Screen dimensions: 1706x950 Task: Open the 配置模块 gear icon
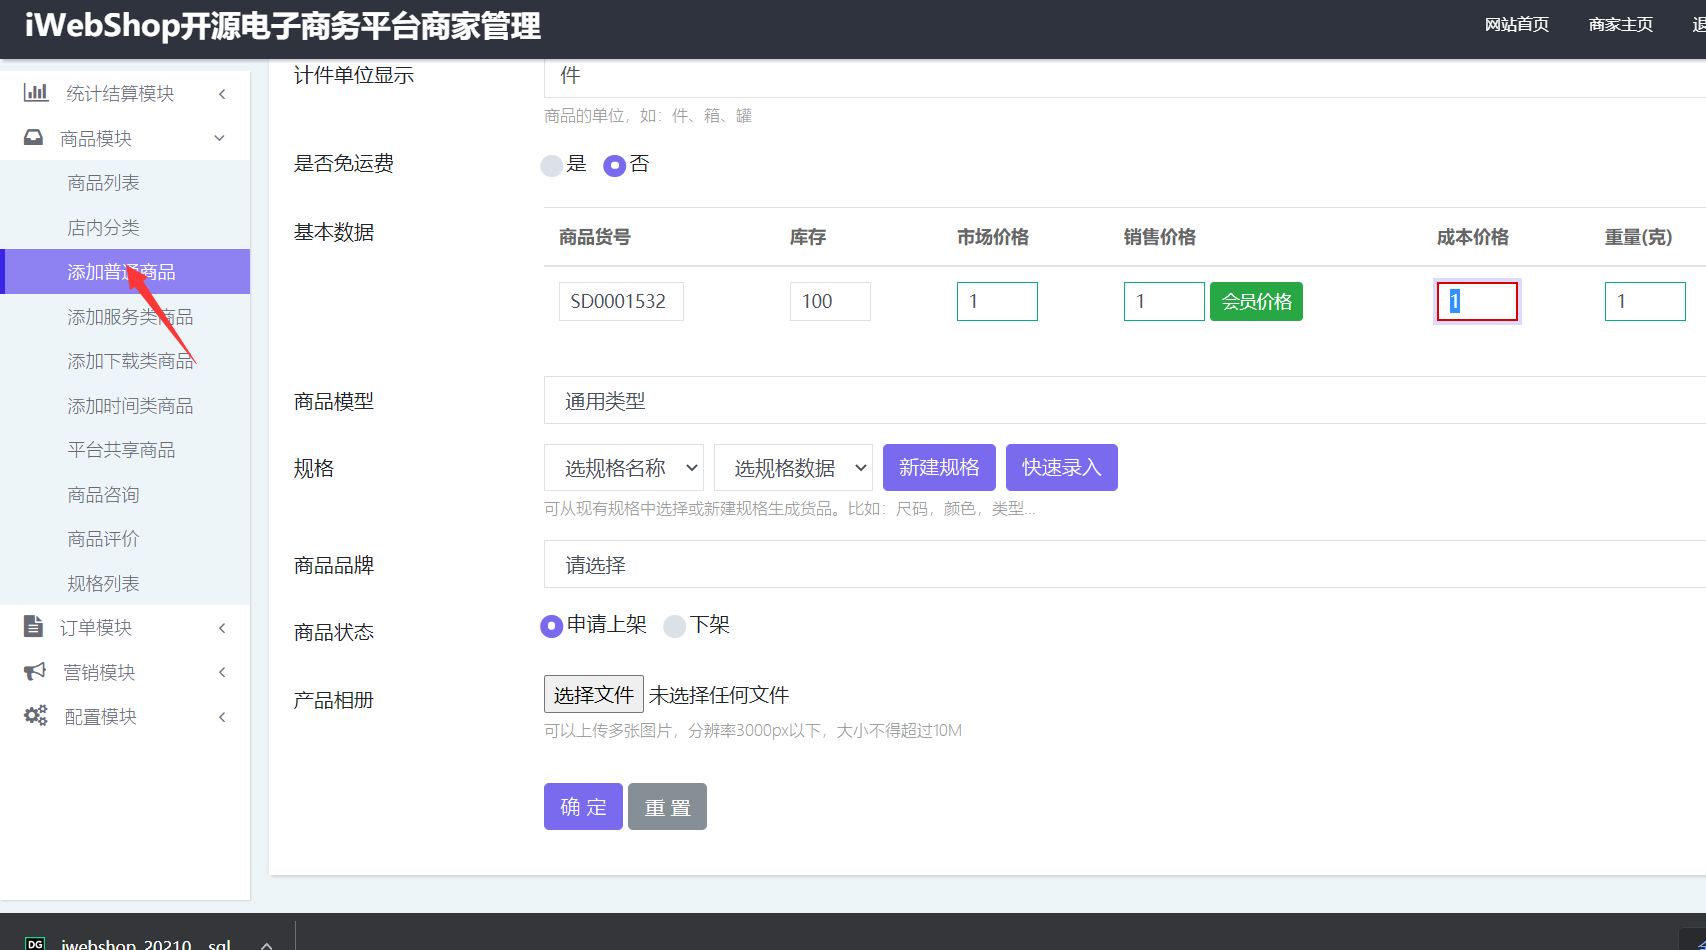tap(33, 715)
